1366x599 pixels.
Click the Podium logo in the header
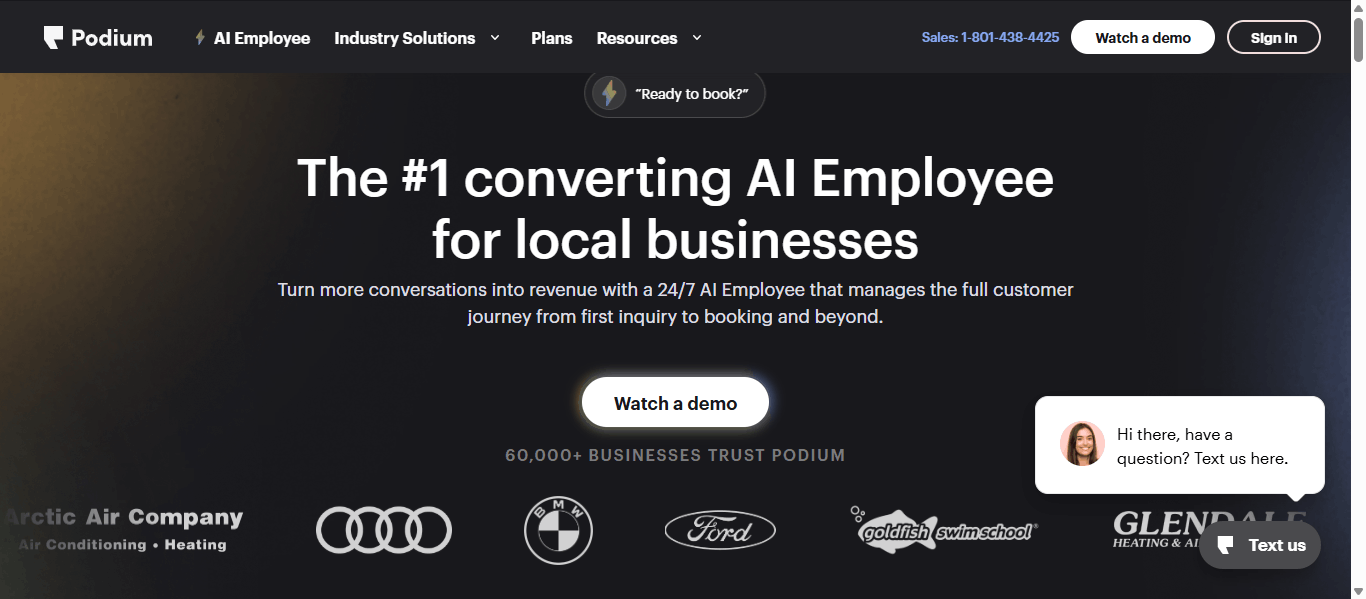[x=98, y=38]
